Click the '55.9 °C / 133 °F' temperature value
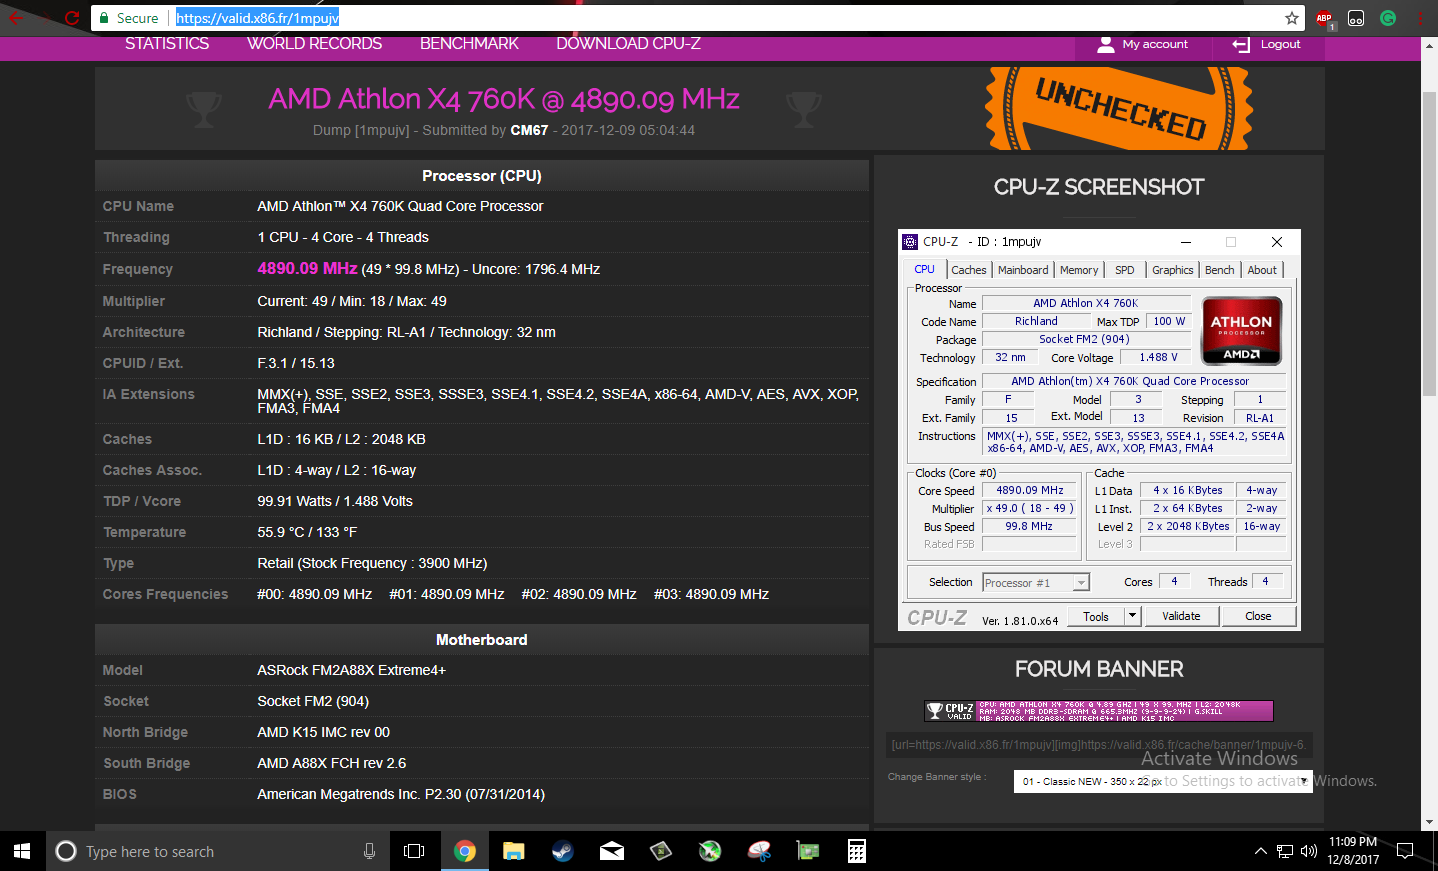The width and height of the screenshot is (1438, 871). (307, 532)
